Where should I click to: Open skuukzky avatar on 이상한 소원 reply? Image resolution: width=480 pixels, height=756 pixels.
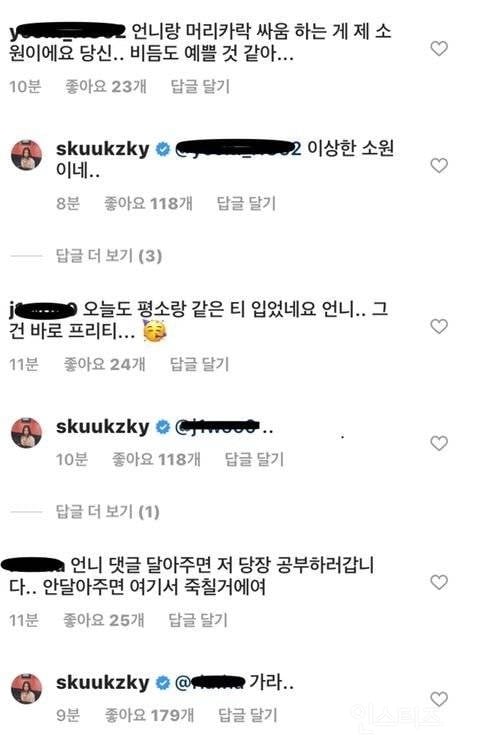27,155
